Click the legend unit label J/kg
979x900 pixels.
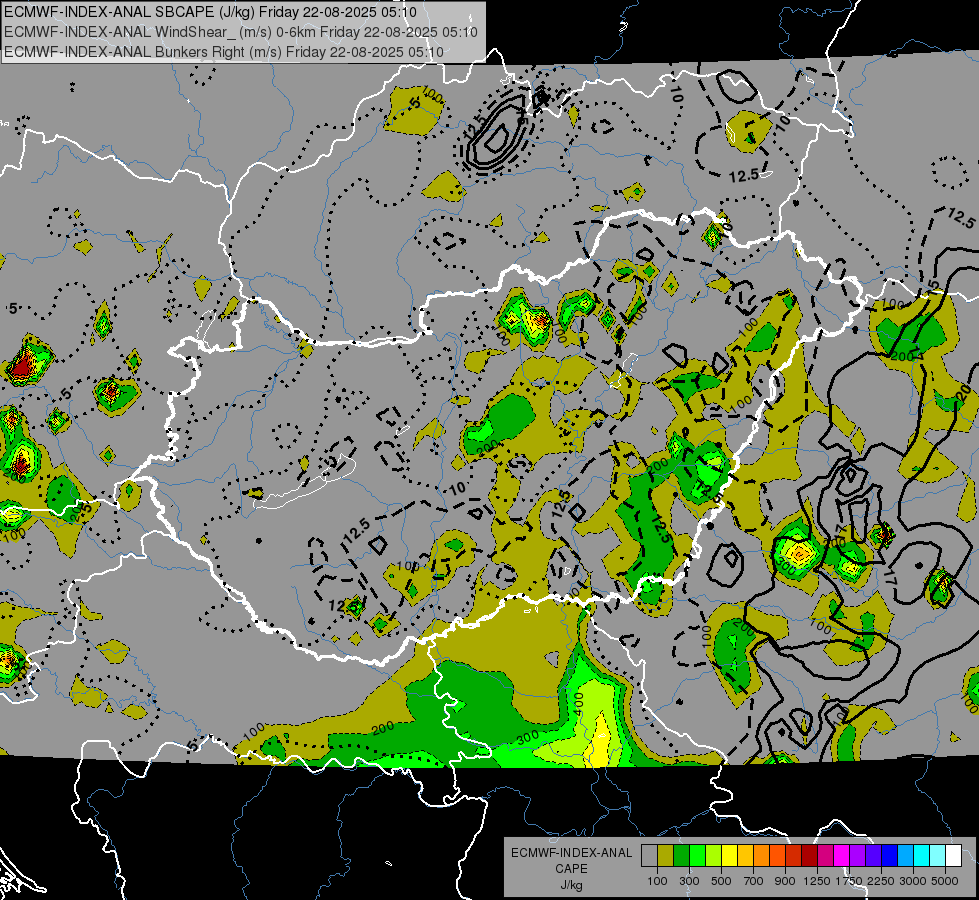click(571, 885)
